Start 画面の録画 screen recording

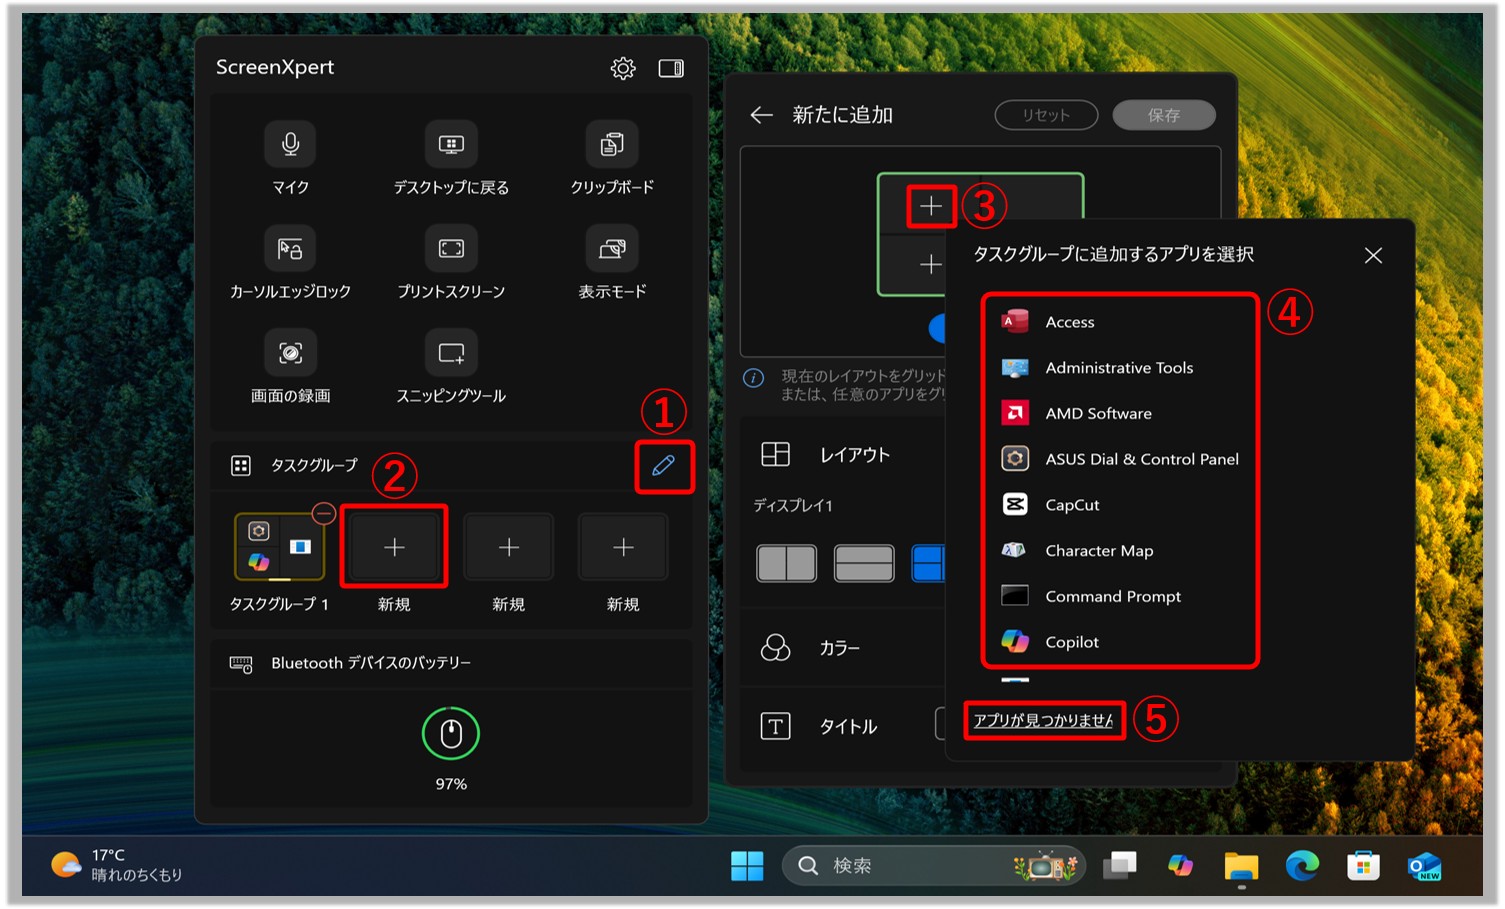tap(290, 352)
